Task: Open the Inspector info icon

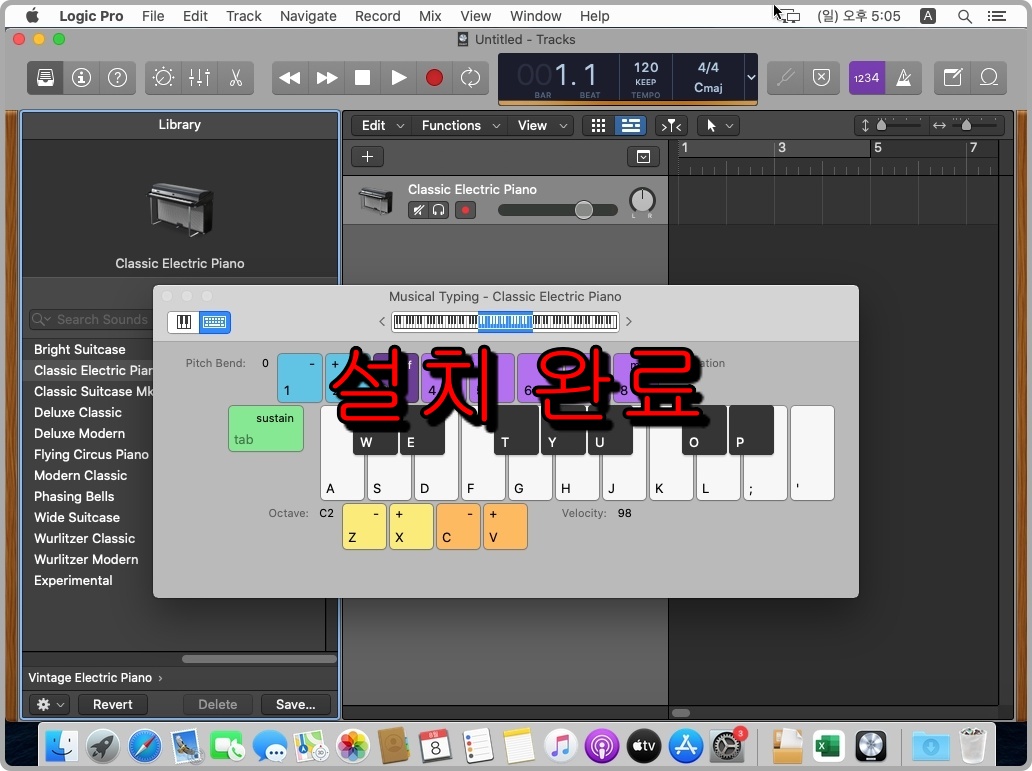Action: 81,77
